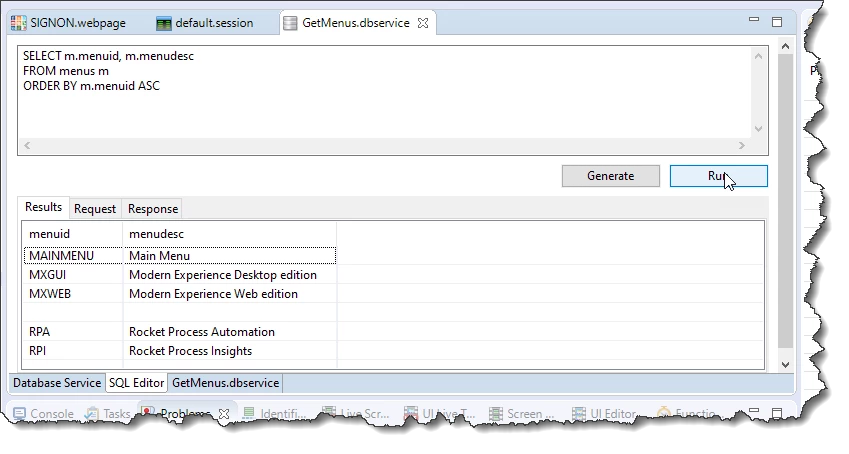Select the GetMenus.dbservice editor tab
The height and width of the screenshot is (454, 849).
[356, 23]
